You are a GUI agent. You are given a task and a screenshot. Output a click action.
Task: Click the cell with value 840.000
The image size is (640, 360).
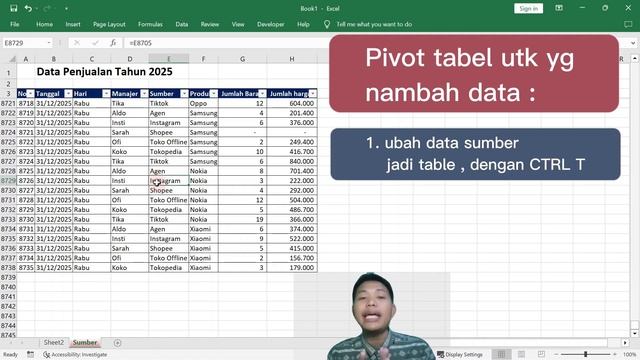point(292,162)
